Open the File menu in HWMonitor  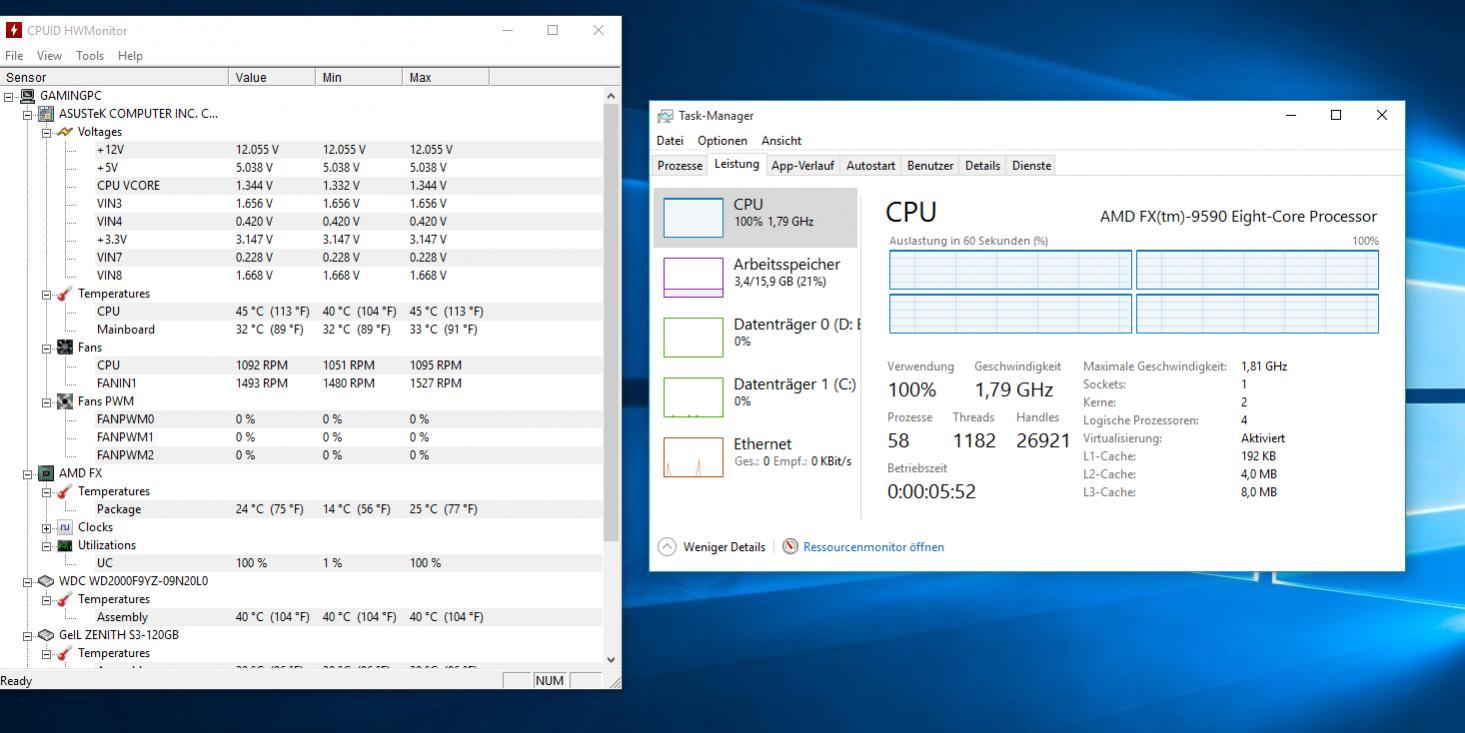click(x=14, y=56)
